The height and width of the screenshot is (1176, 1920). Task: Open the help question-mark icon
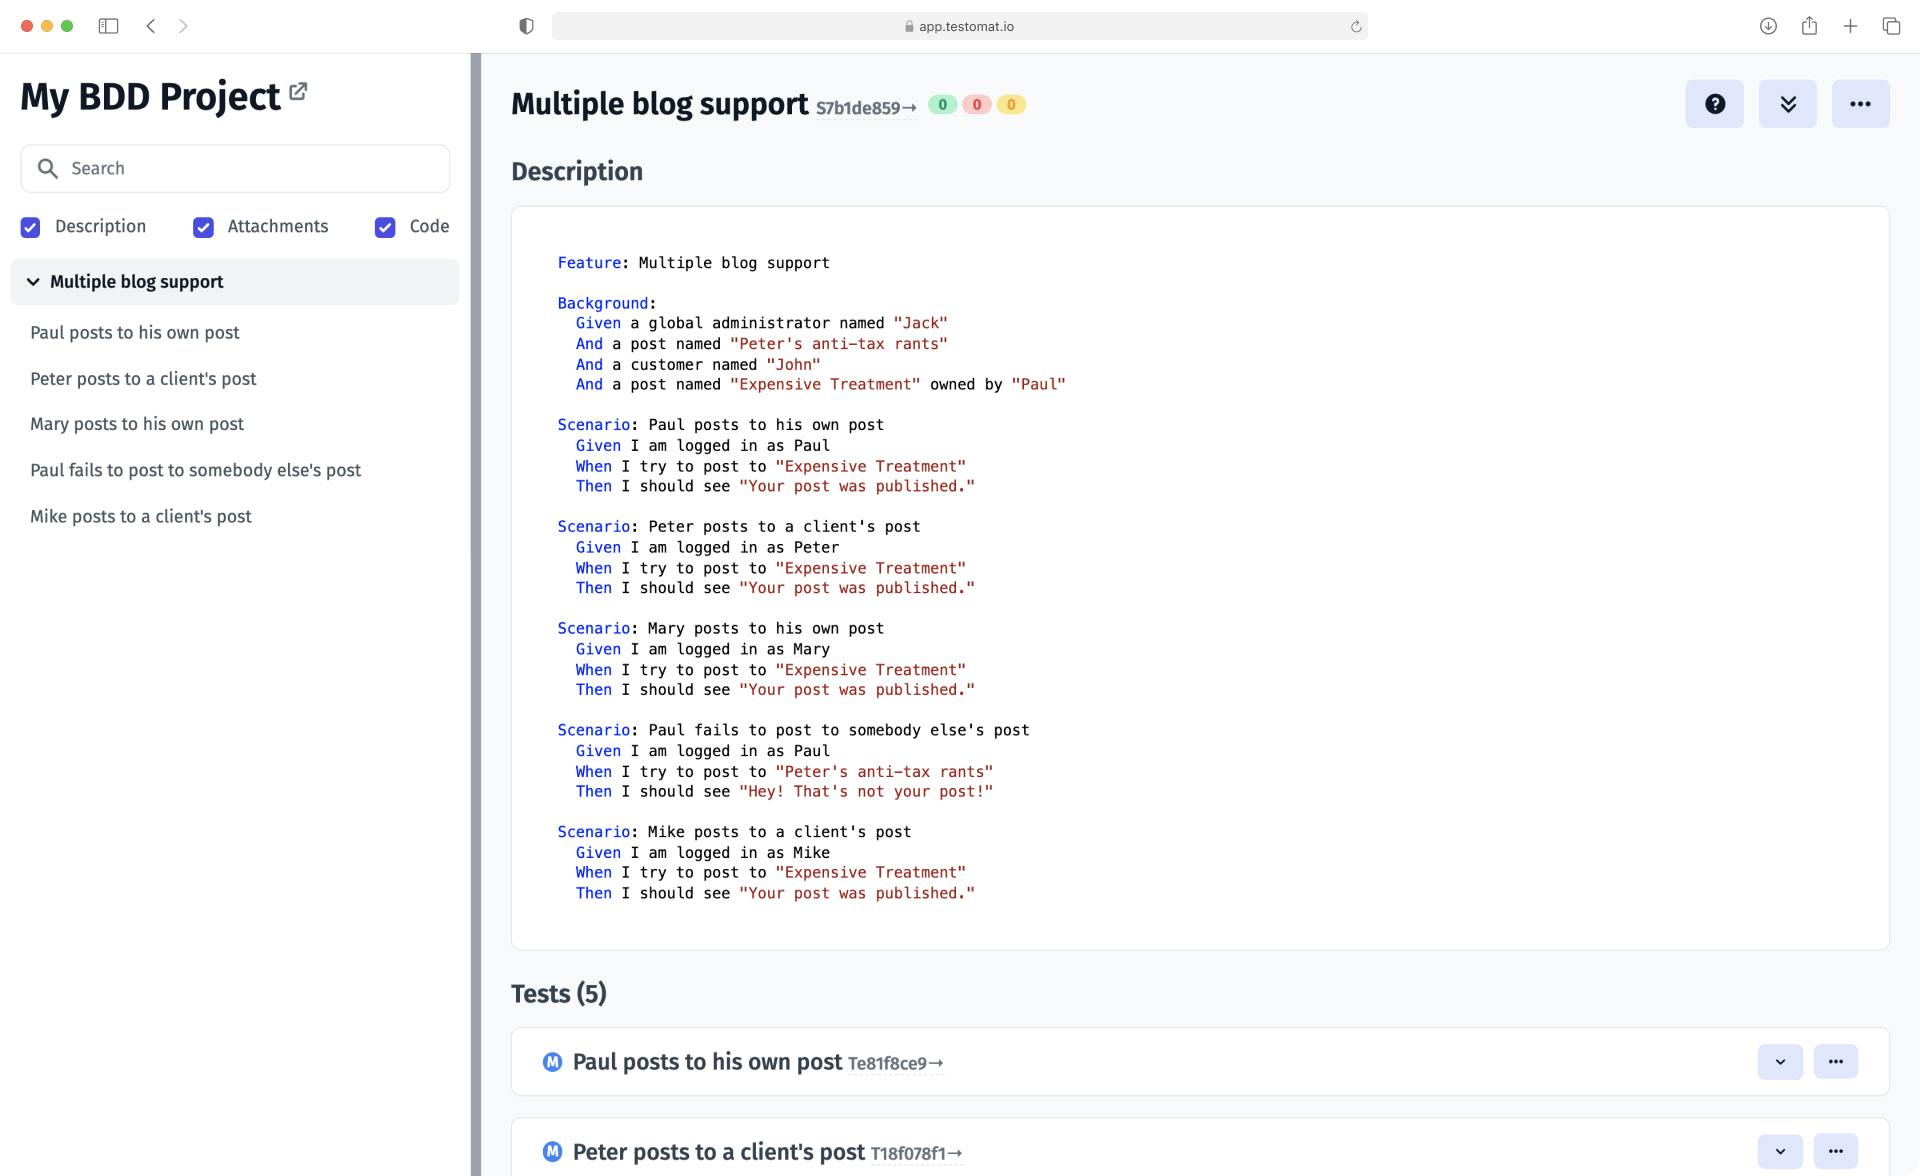click(x=1714, y=104)
